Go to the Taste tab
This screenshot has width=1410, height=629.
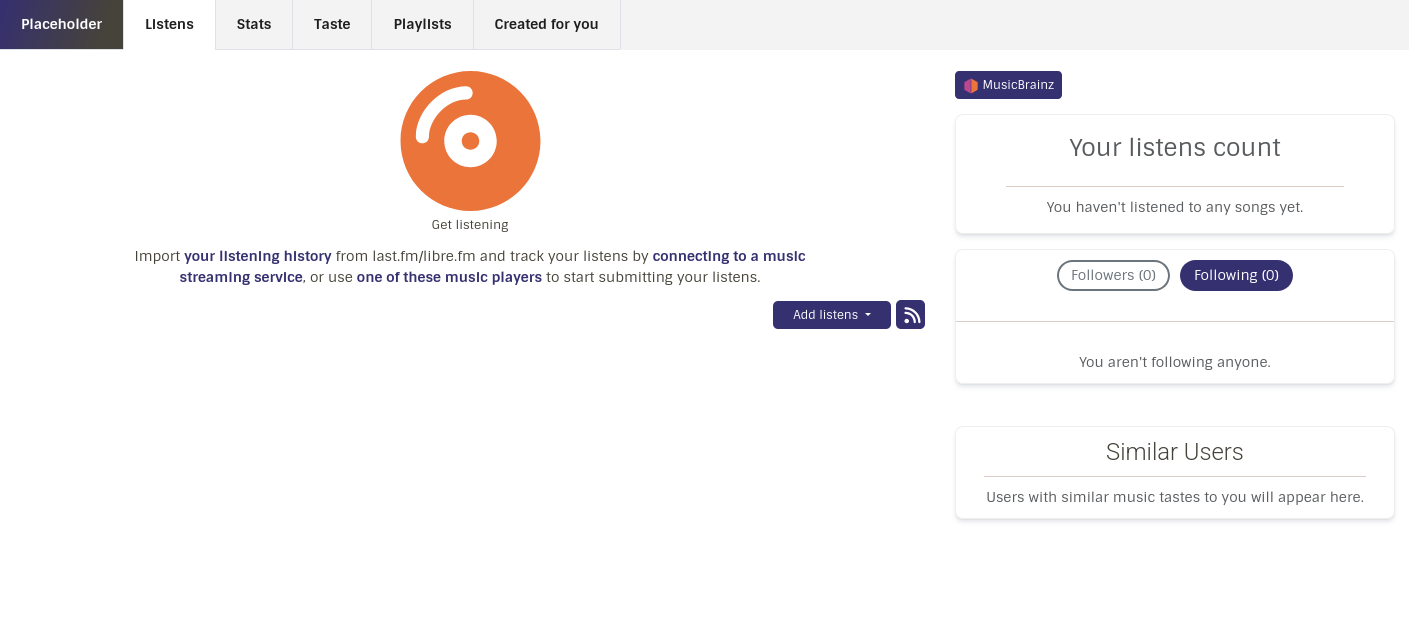coord(332,24)
